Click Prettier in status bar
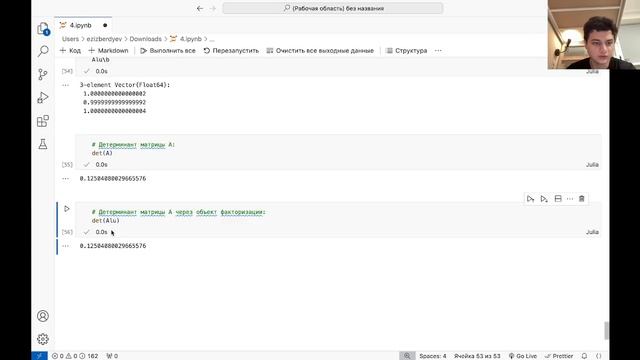640x360 pixels. click(x=560, y=356)
